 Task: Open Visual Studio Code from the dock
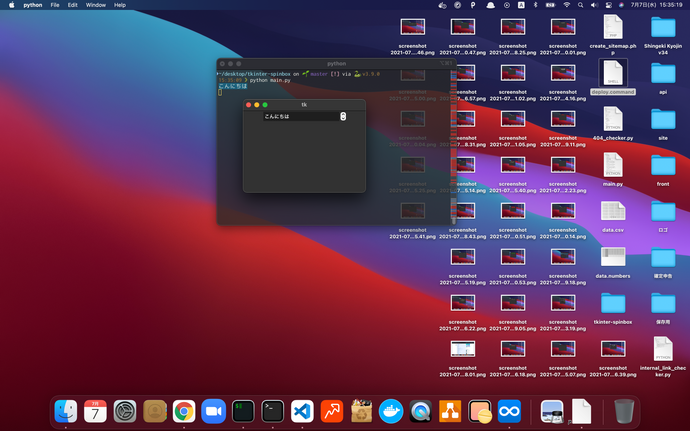pyautogui.click(x=301, y=411)
